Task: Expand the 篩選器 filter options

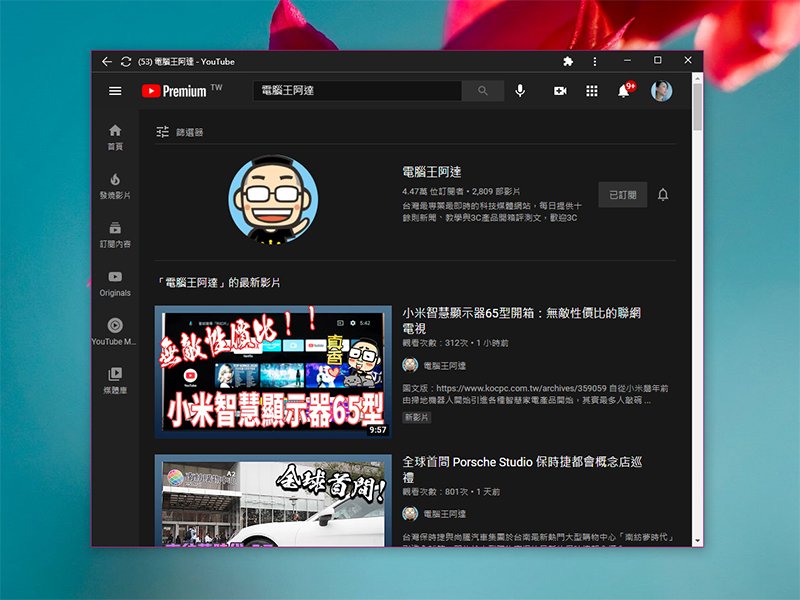Action: [180, 132]
